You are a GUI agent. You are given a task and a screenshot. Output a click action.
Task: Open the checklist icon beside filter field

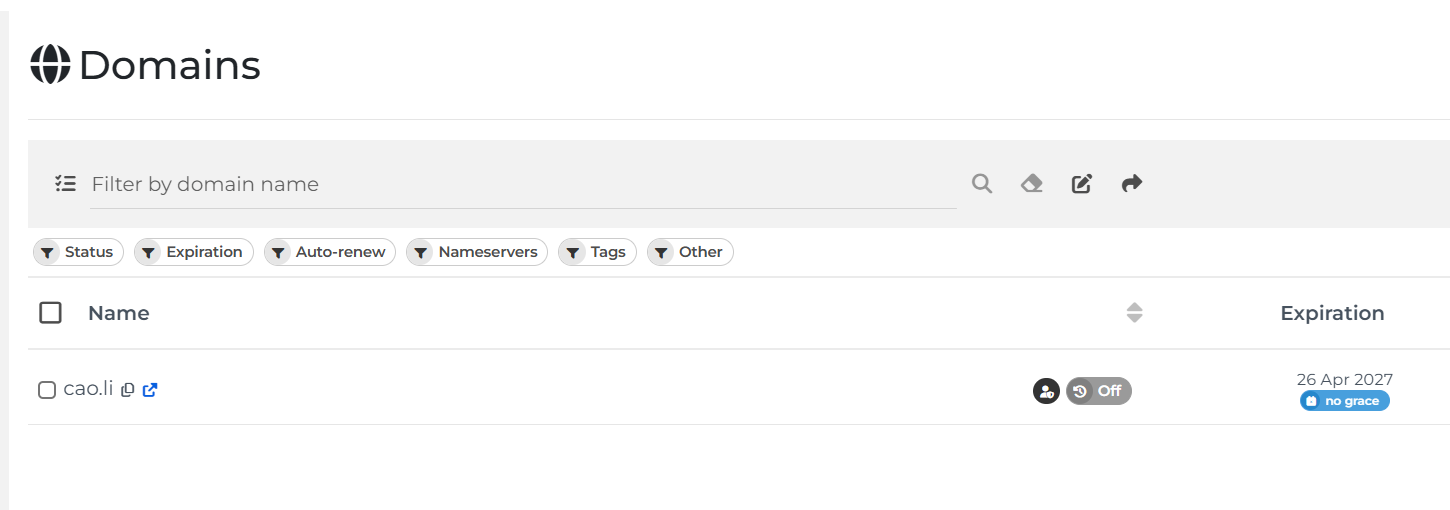(66, 184)
